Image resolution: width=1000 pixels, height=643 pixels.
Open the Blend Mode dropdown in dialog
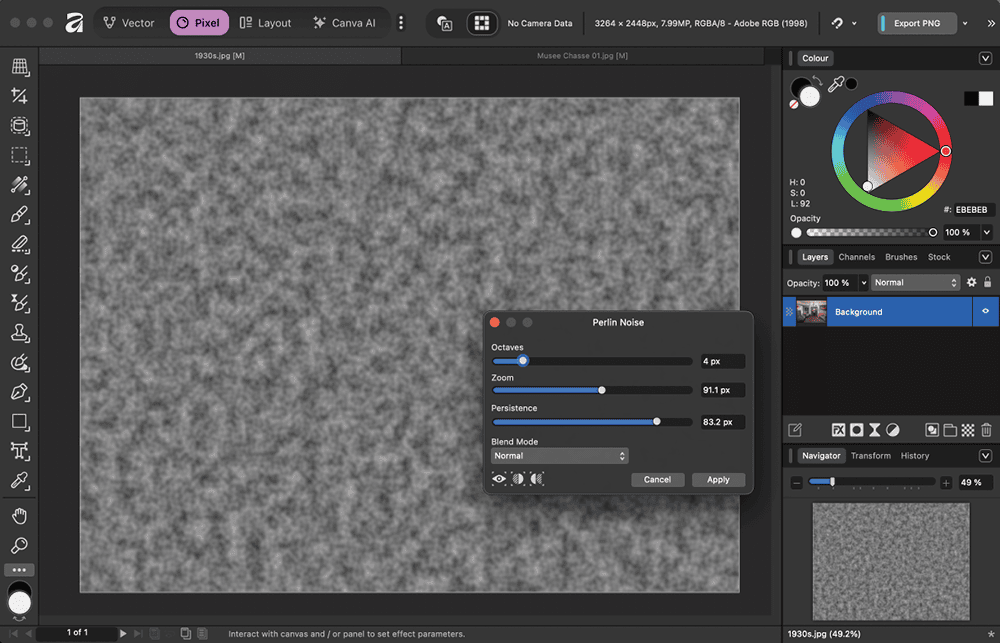559,456
